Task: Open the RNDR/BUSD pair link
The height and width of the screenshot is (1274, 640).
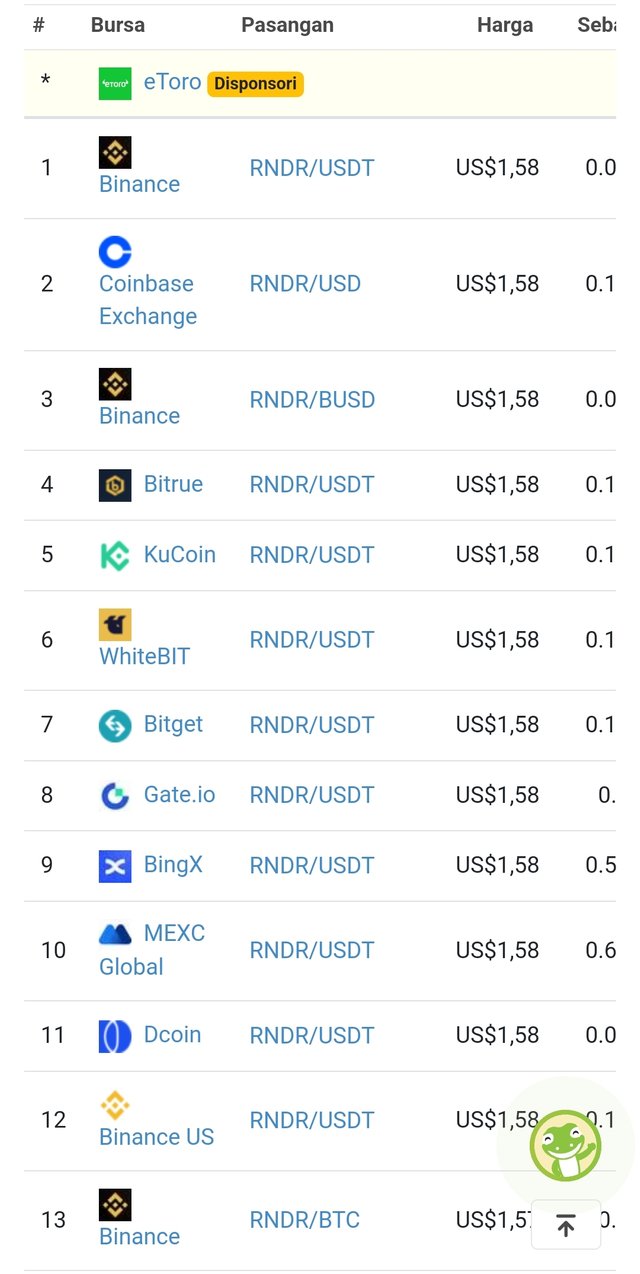Action: pos(312,400)
